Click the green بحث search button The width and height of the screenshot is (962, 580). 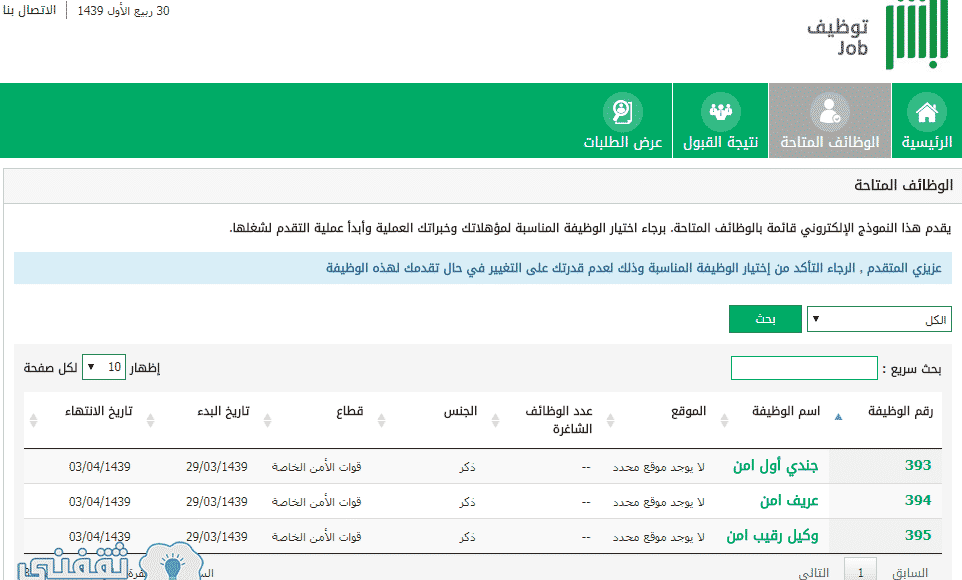point(765,319)
